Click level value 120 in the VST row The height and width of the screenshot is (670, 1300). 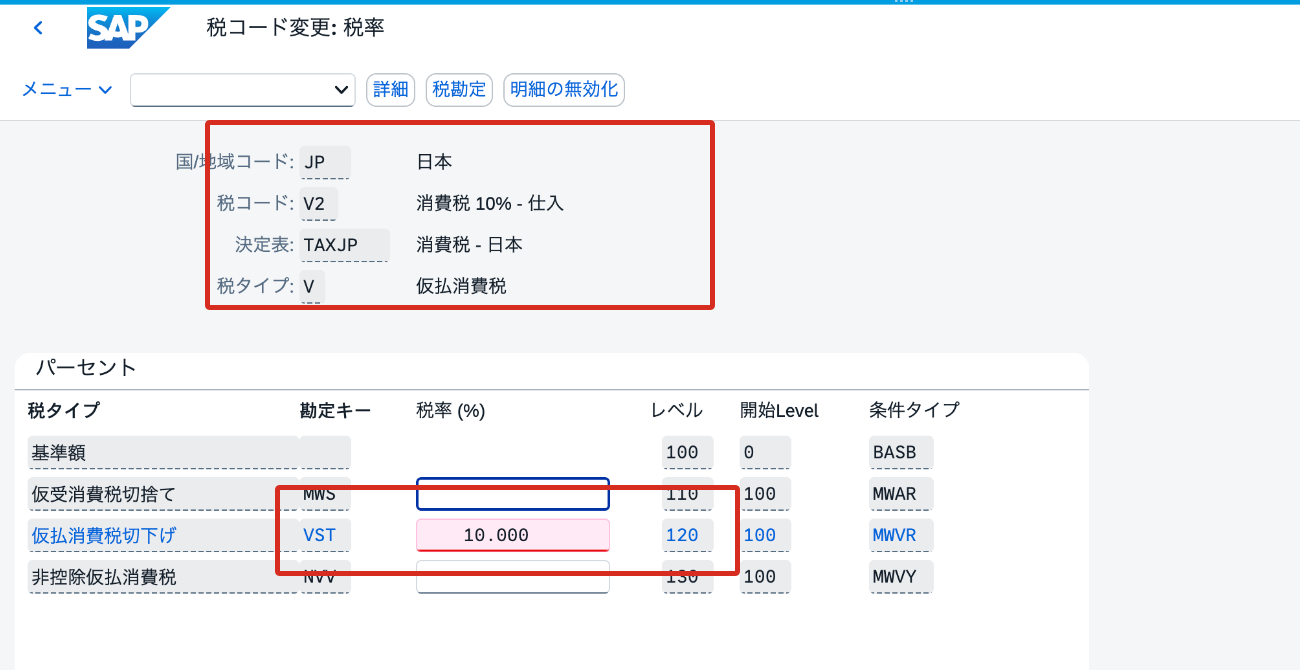pyautogui.click(x=687, y=536)
